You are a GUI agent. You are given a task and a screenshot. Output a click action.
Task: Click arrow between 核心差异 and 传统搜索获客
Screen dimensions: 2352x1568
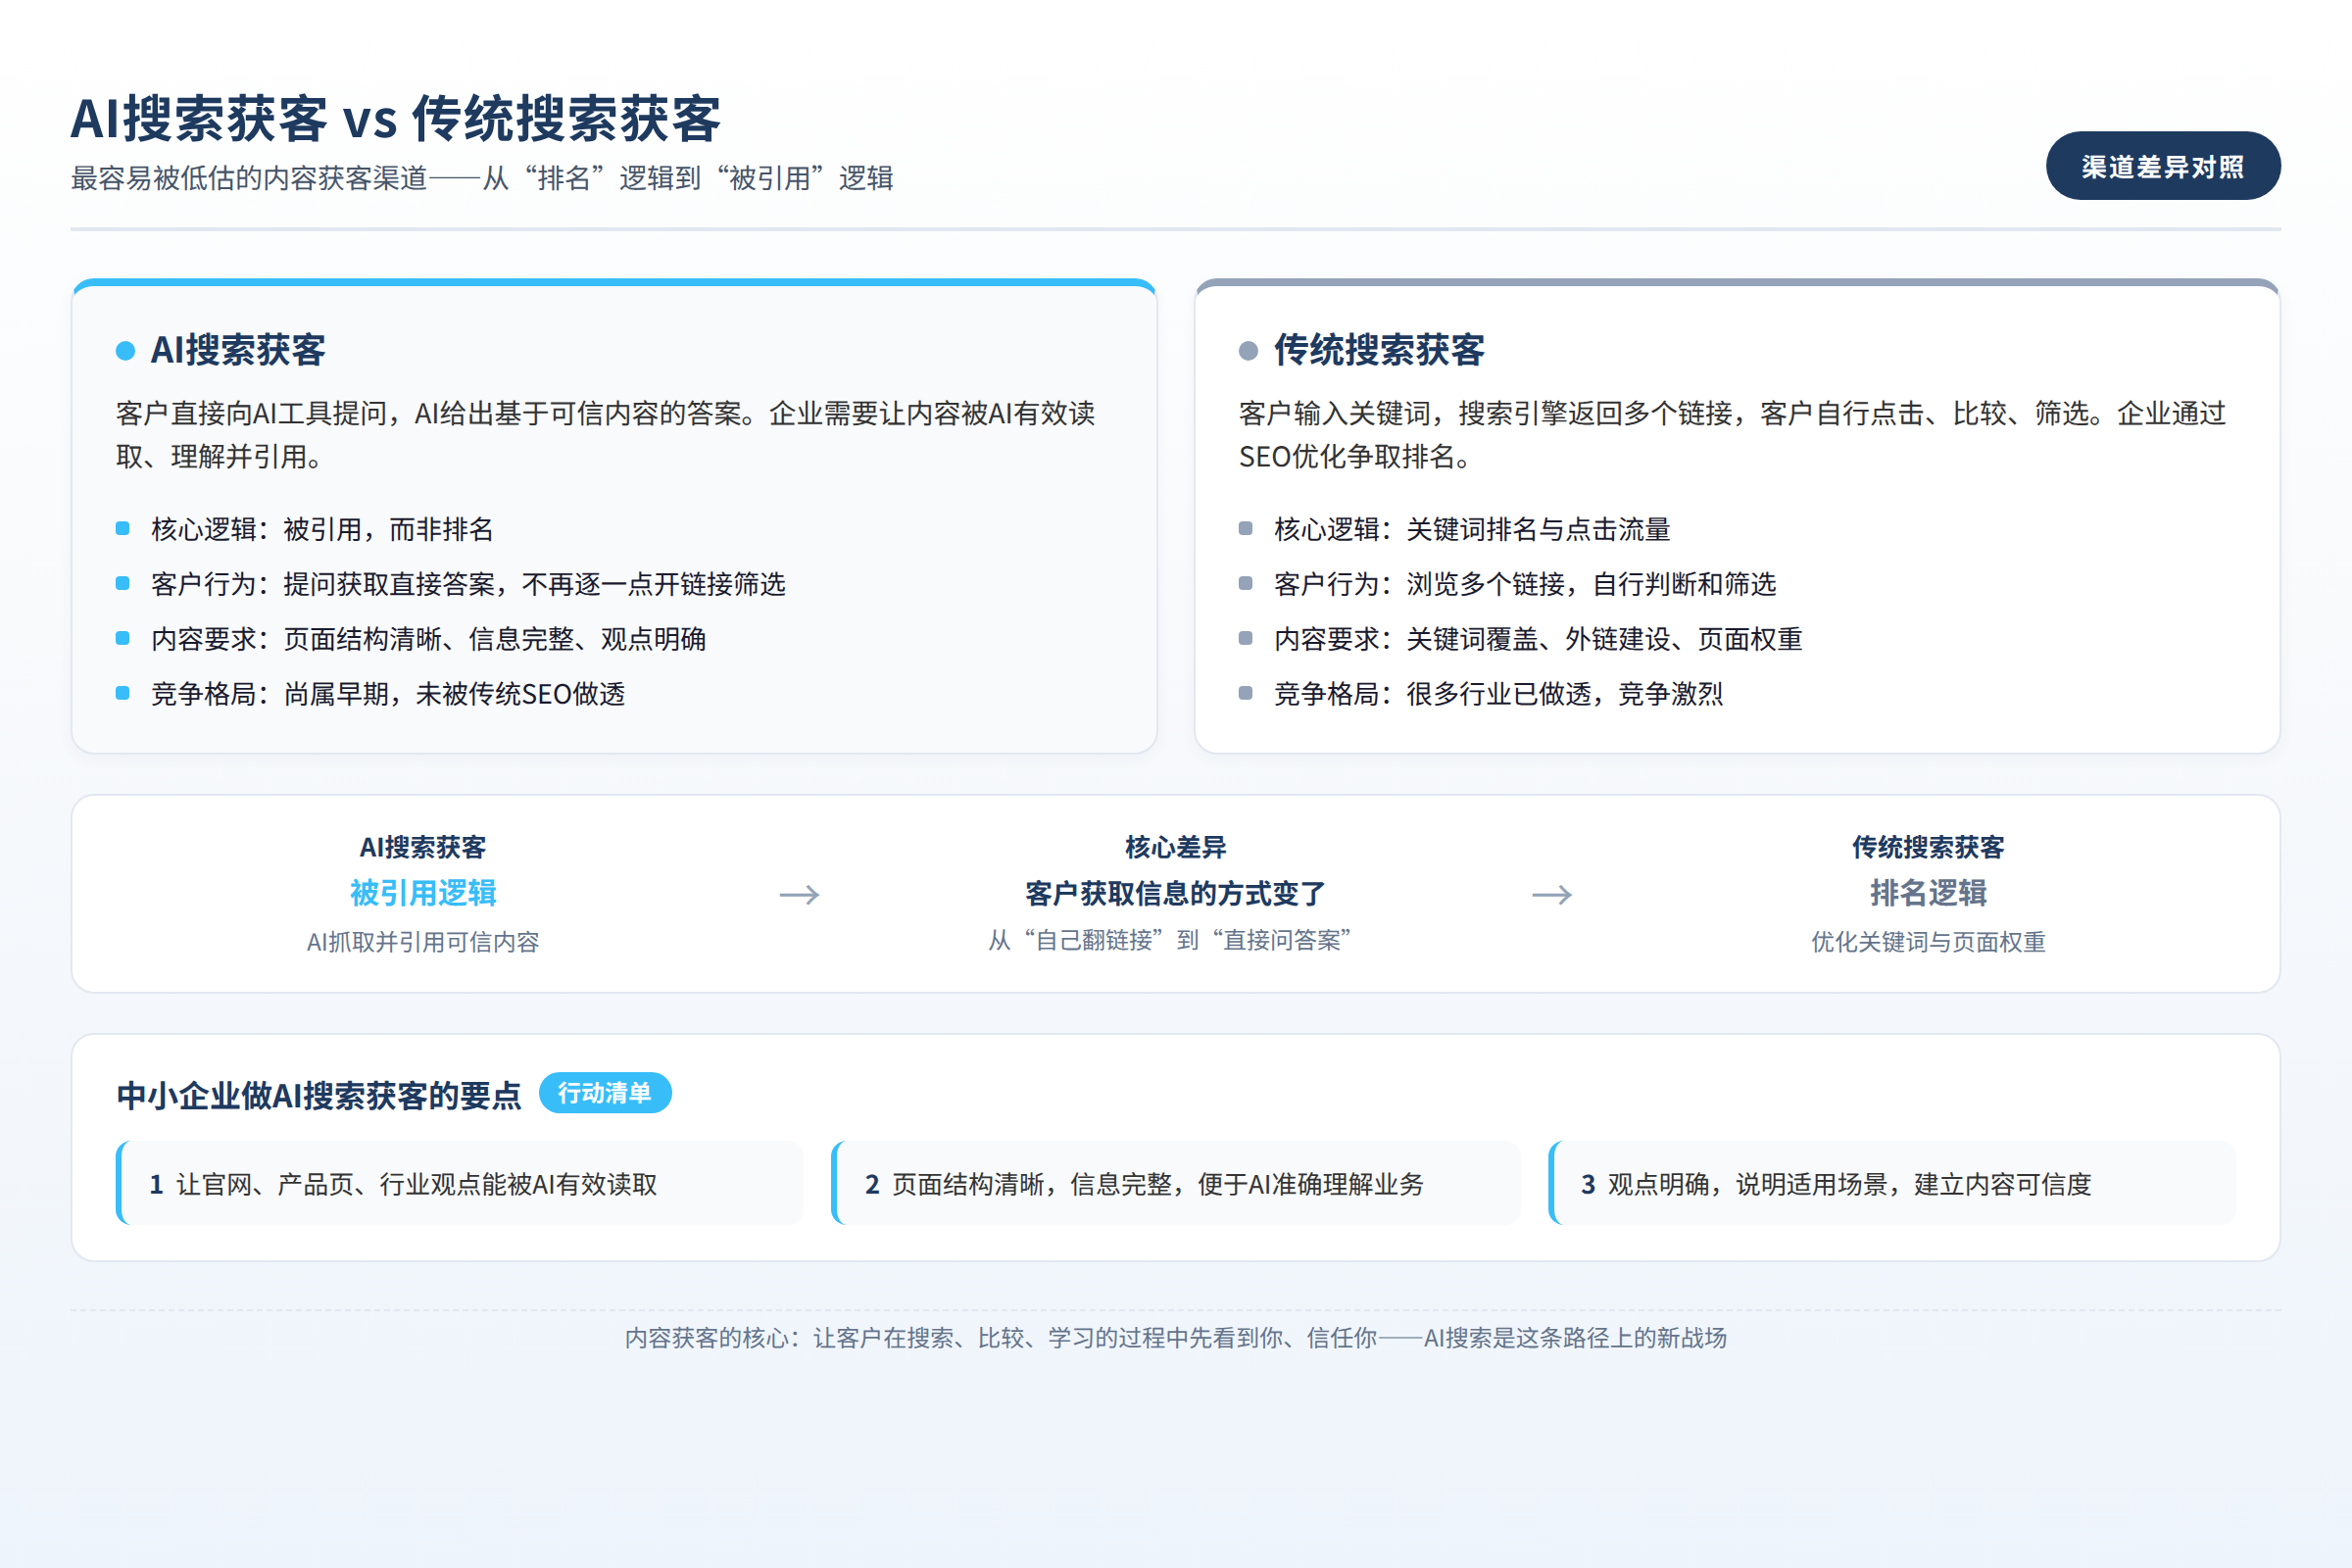coord(1552,894)
